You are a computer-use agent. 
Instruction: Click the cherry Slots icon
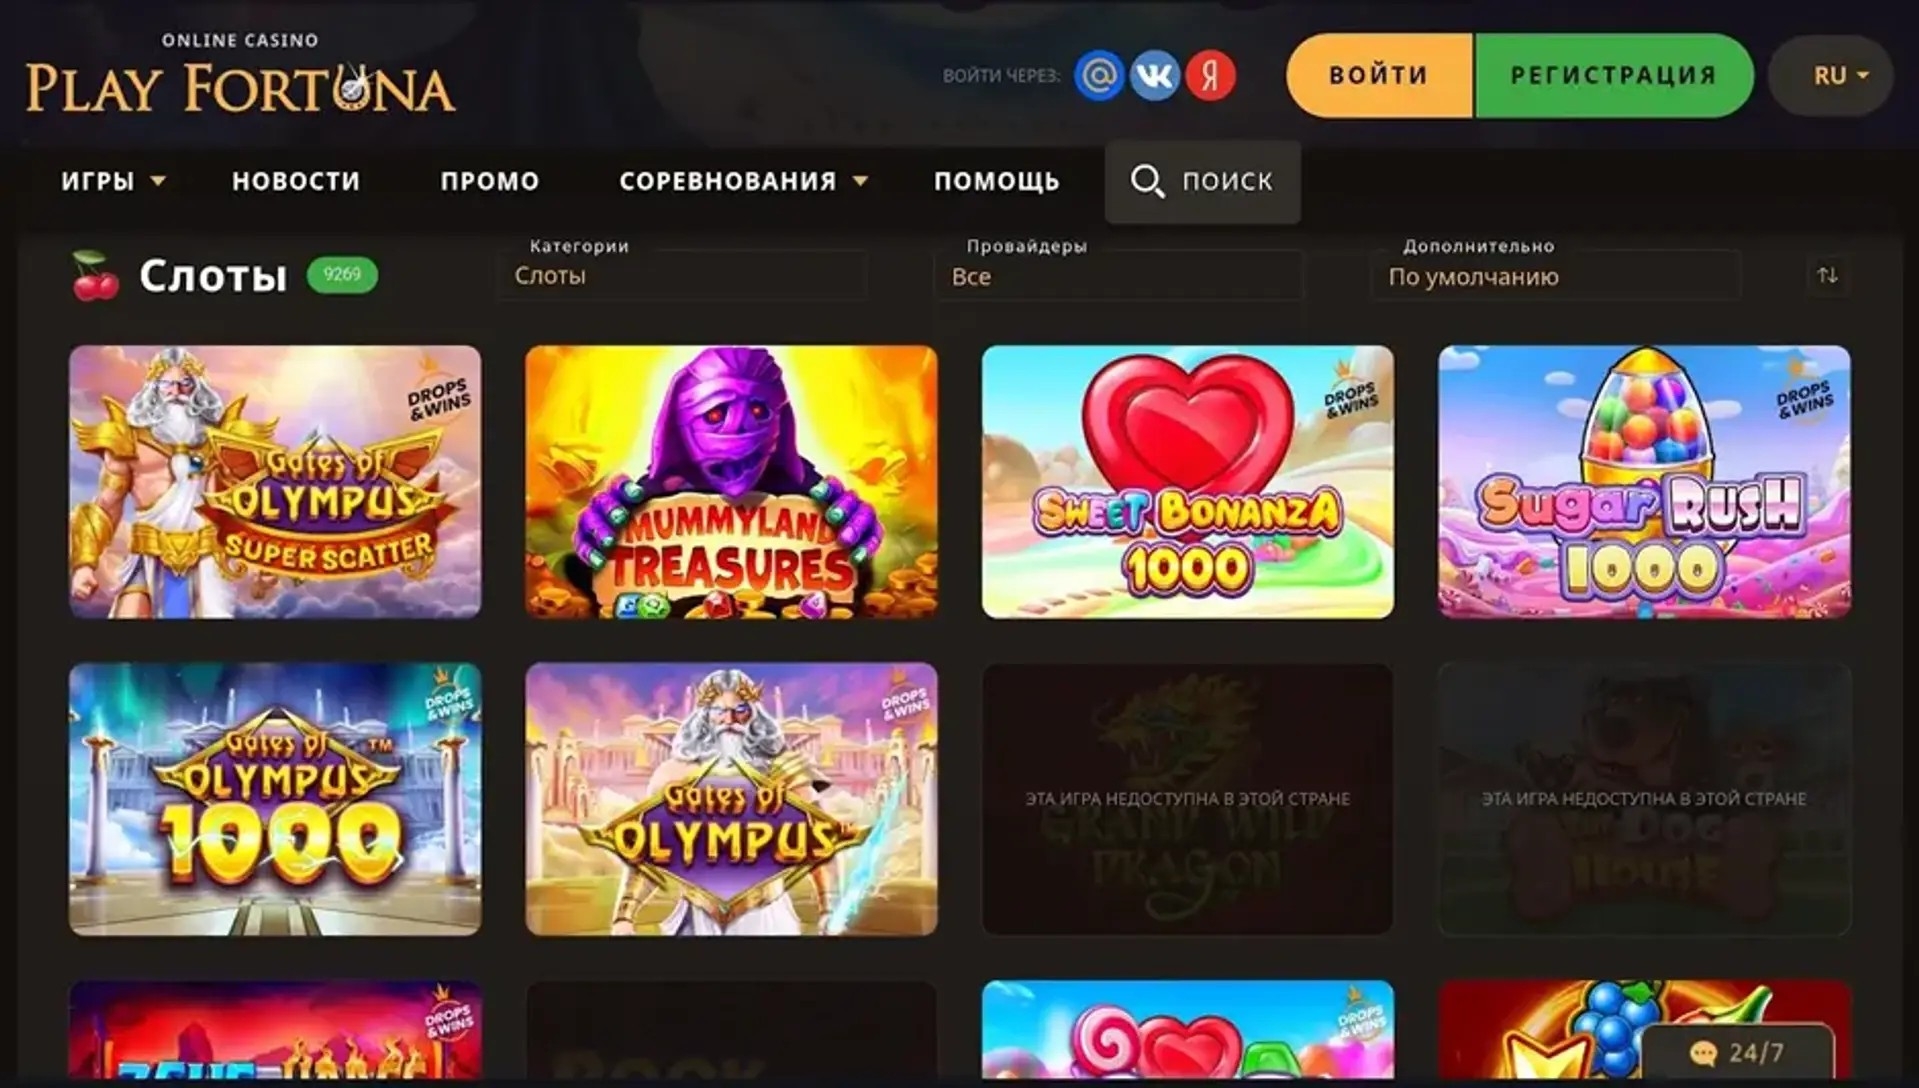coord(95,275)
